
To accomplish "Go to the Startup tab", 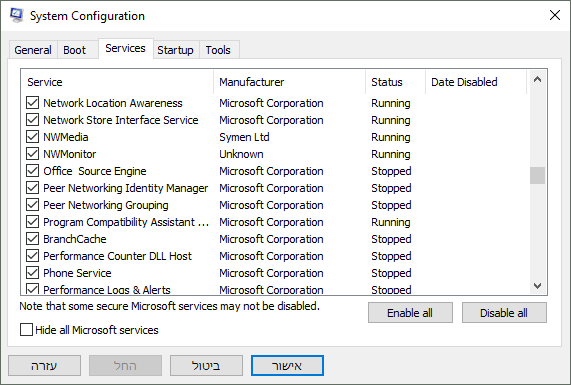I will pyautogui.click(x=175, y=50).
